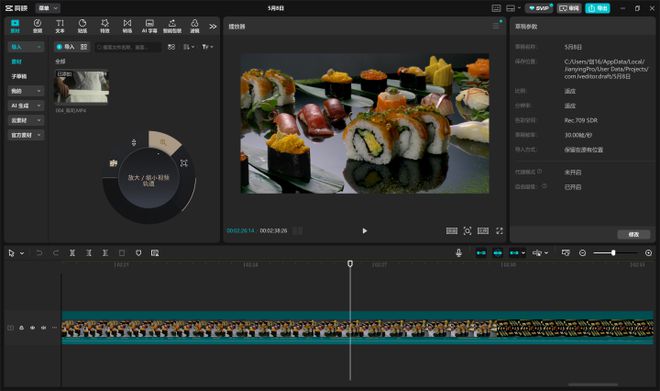
Task: Open the AI captions tab
Action: [x=149, y=26]
